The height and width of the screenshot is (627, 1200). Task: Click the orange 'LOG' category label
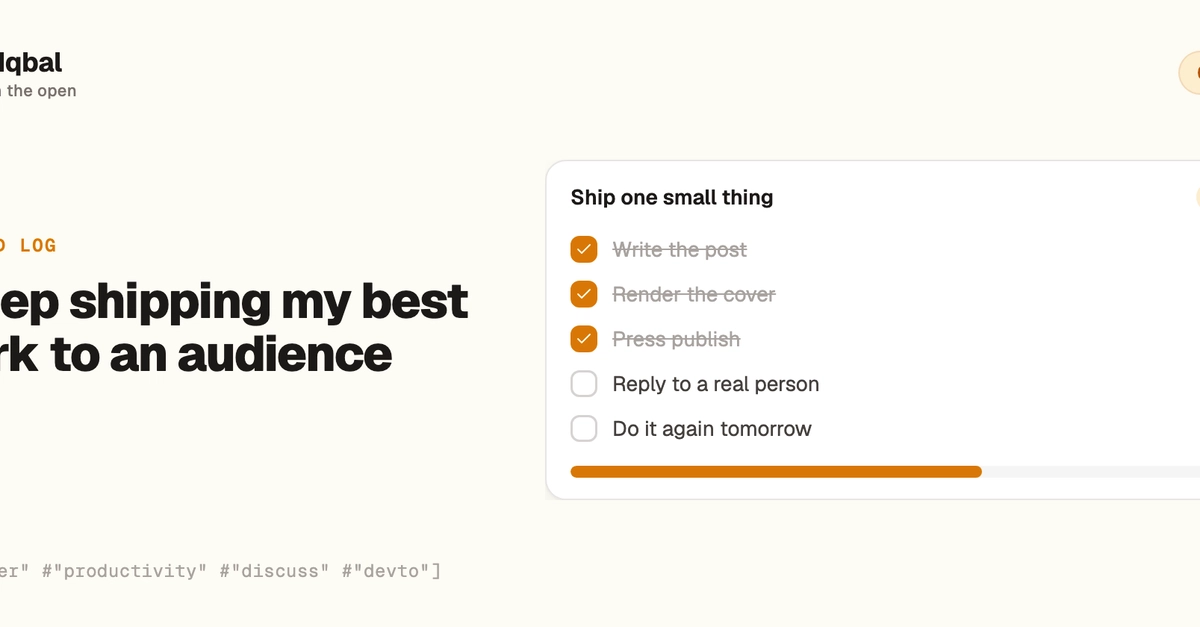[38, 245]
